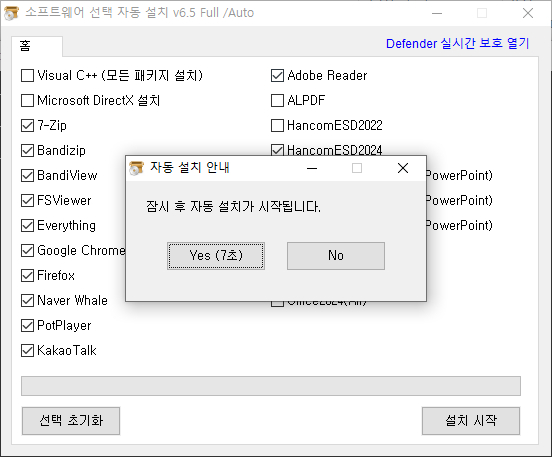The image size is (552, 457).
Task: Uncheck the Bandizip checkbox
Action: [27, 150]
